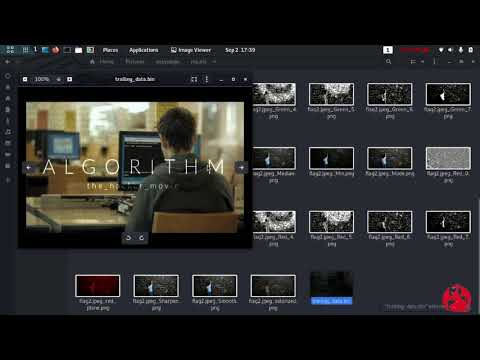Open Recent in the file manager sidebar
The height and width of the screenshot is (360, 480).
tap(8, 76)
